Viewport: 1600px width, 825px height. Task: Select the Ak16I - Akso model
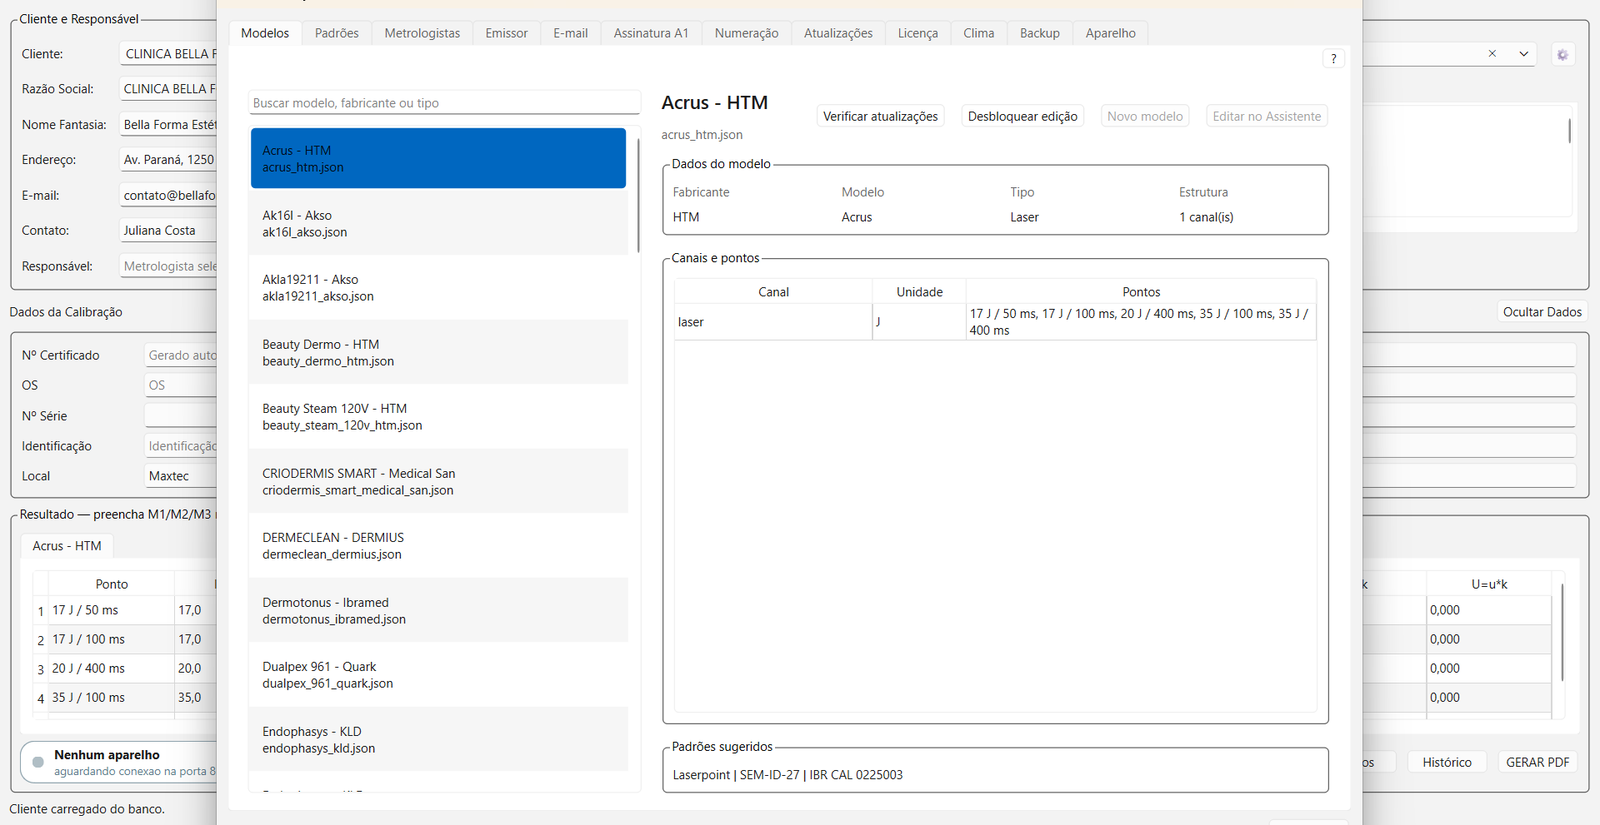click(x=438, y=223)
